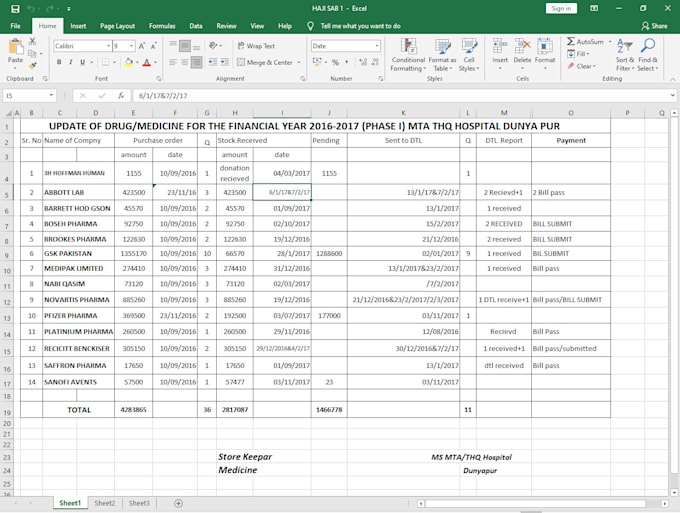
Task: Apply bold formatting to the cell
Action: pos(59,62)
